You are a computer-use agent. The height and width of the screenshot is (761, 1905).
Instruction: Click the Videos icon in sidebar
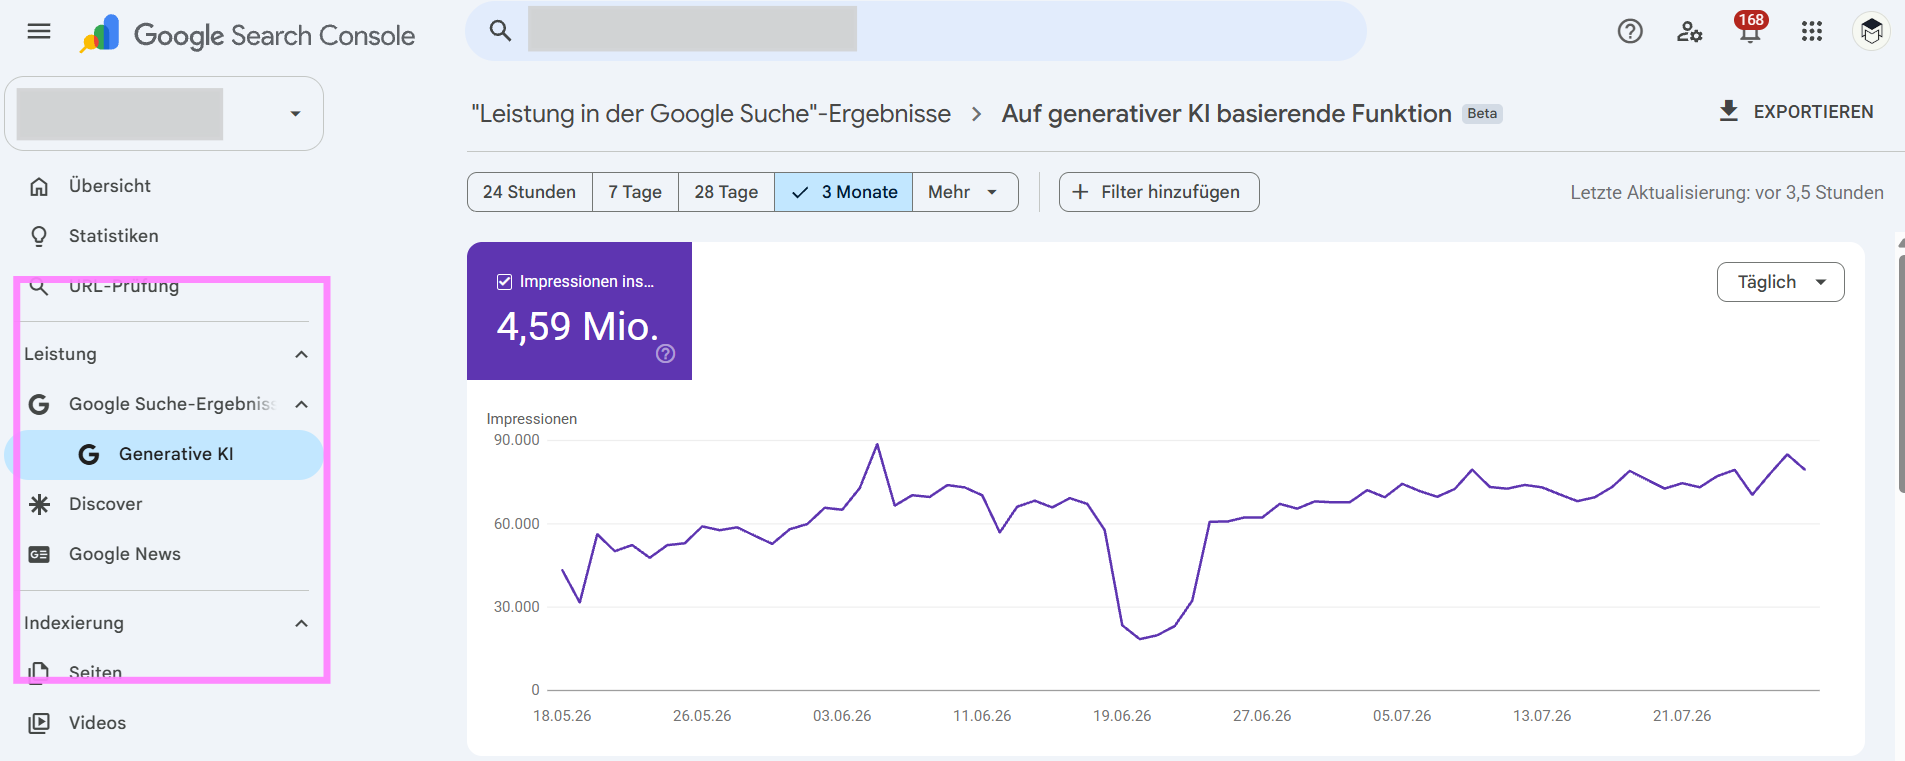pyautogui.click(x=39, y=723)
